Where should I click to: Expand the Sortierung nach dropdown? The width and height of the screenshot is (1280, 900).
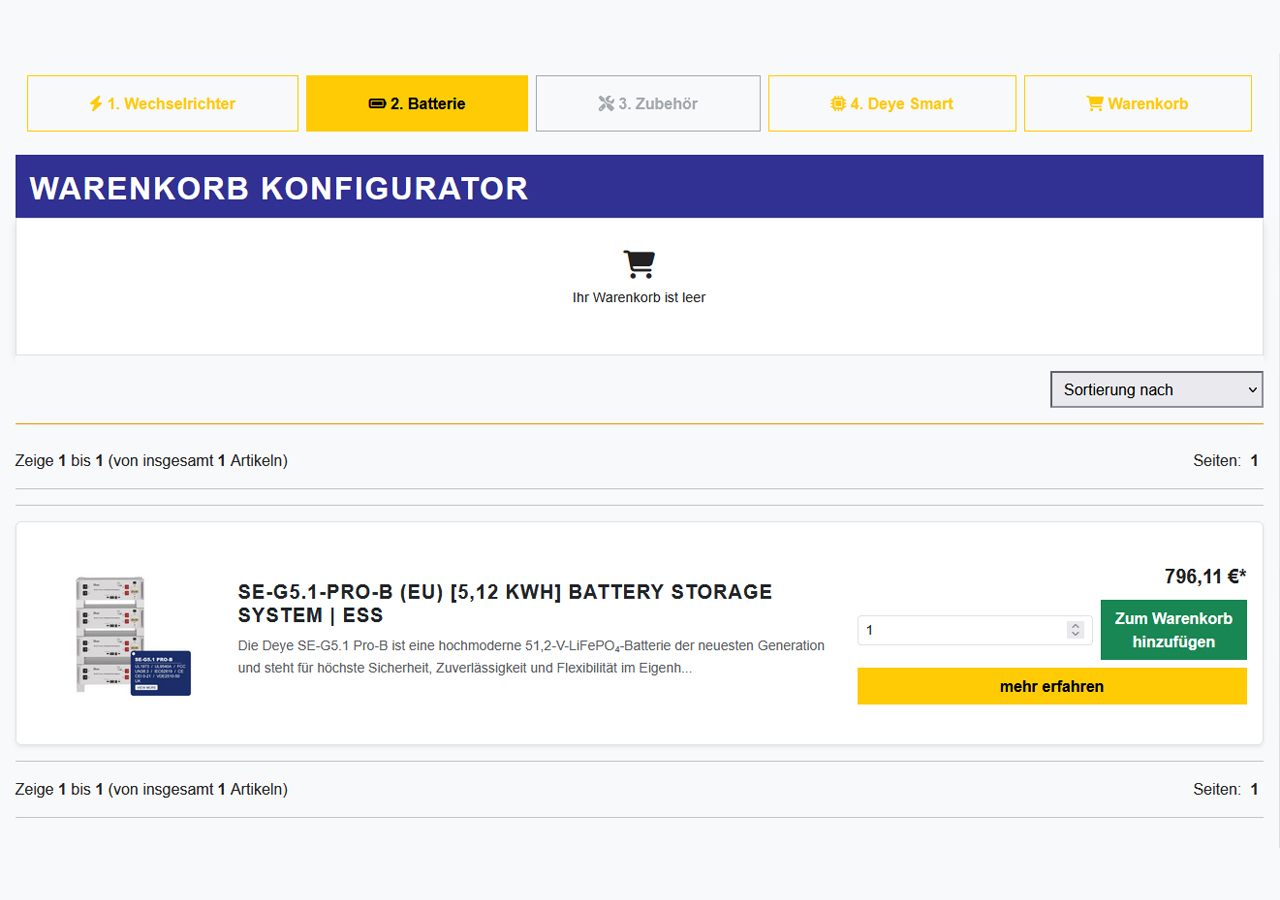click(x=1156, y=390)
